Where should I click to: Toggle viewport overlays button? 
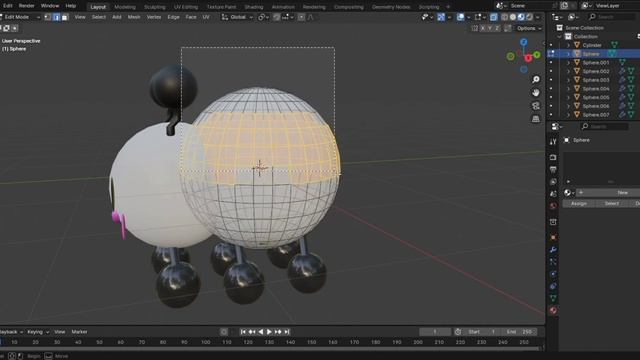tap(460, 17)
